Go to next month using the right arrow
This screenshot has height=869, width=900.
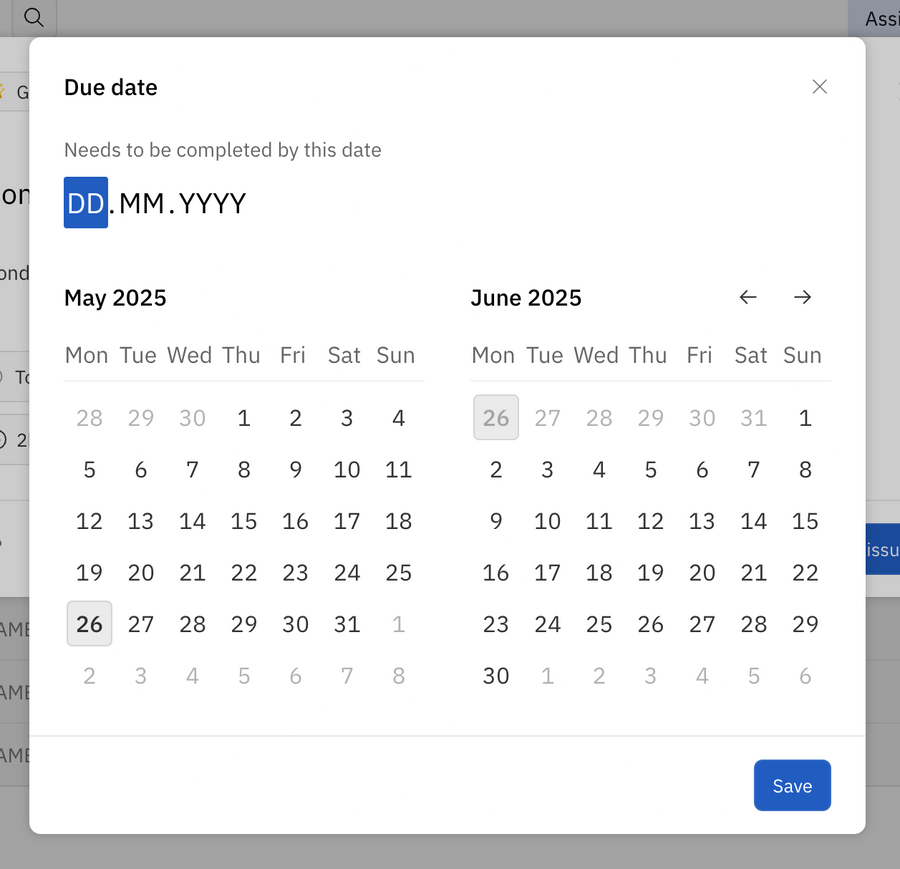pos(803,297)
